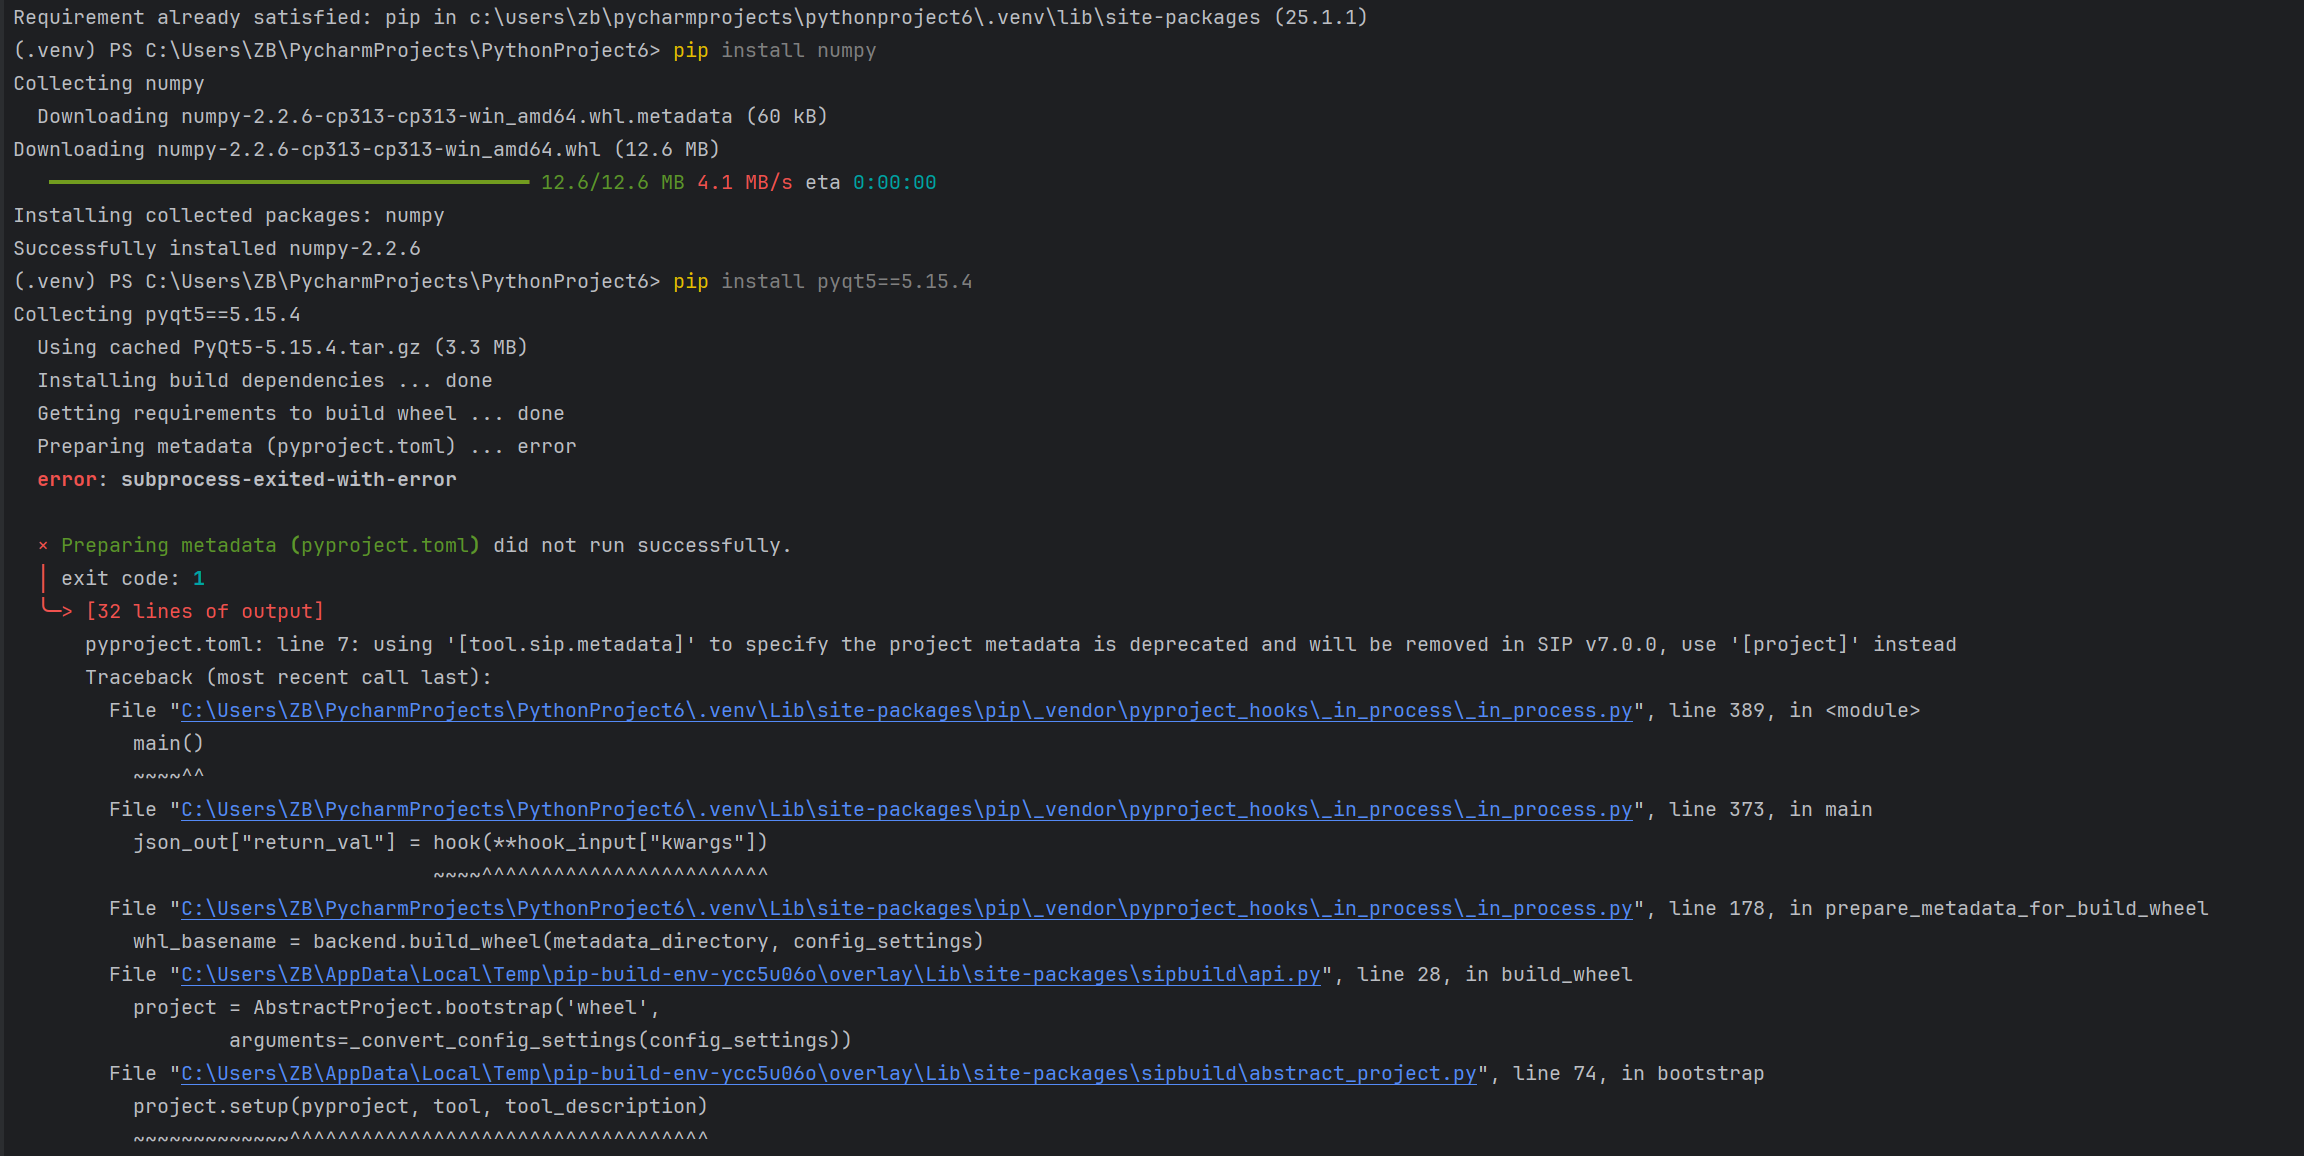Open the sipbuild abstract_project.py file link

point(828,1073)
